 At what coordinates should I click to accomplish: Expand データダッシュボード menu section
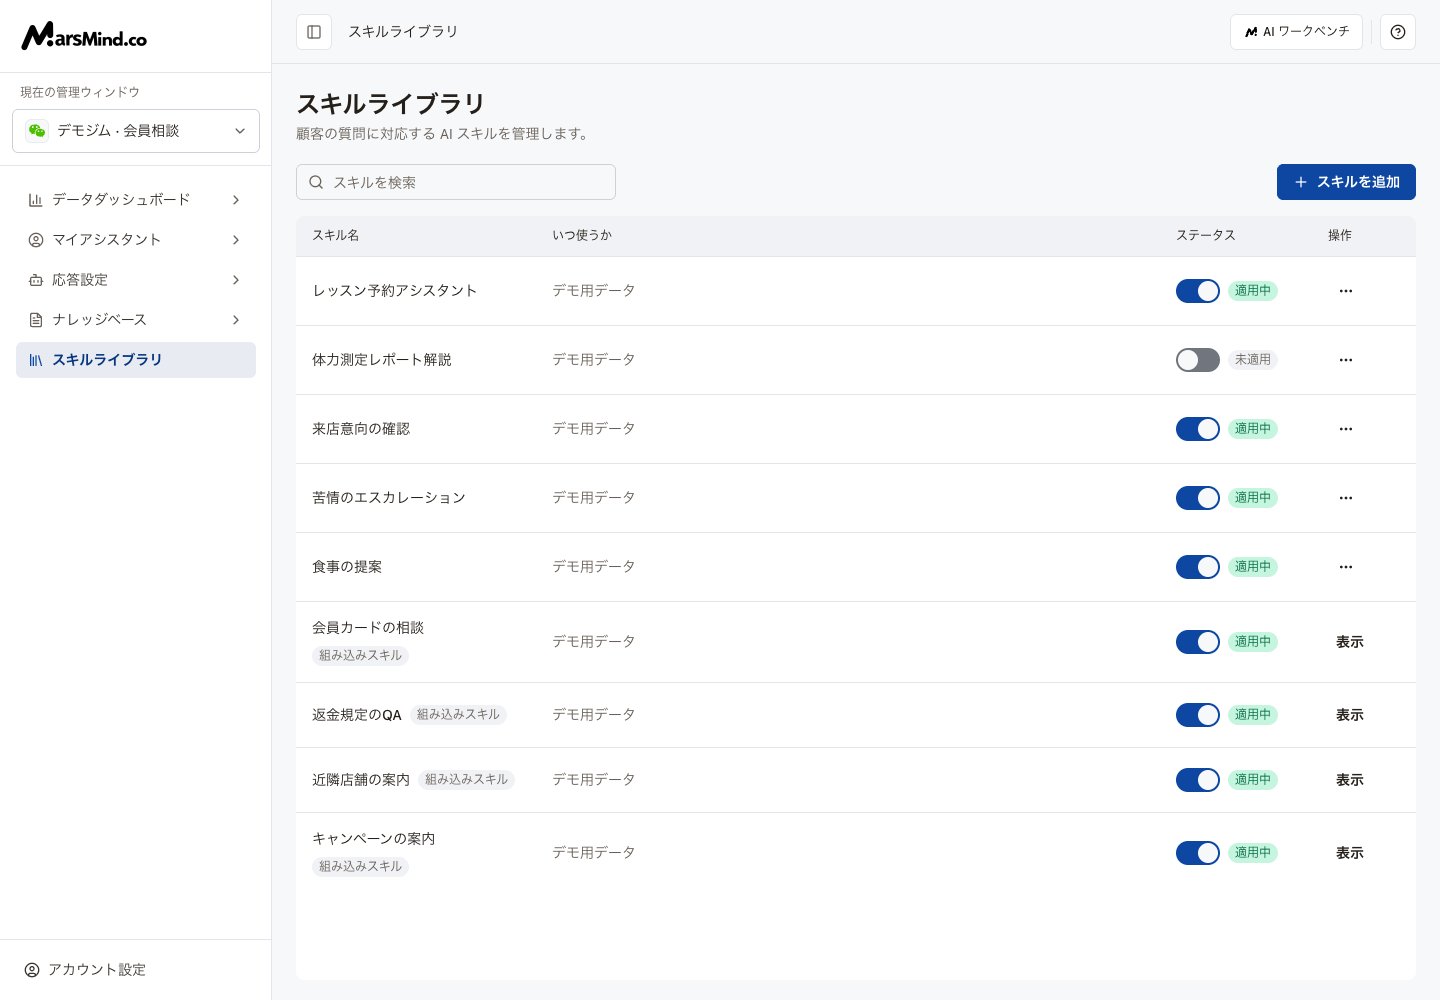tap(136, 200)
